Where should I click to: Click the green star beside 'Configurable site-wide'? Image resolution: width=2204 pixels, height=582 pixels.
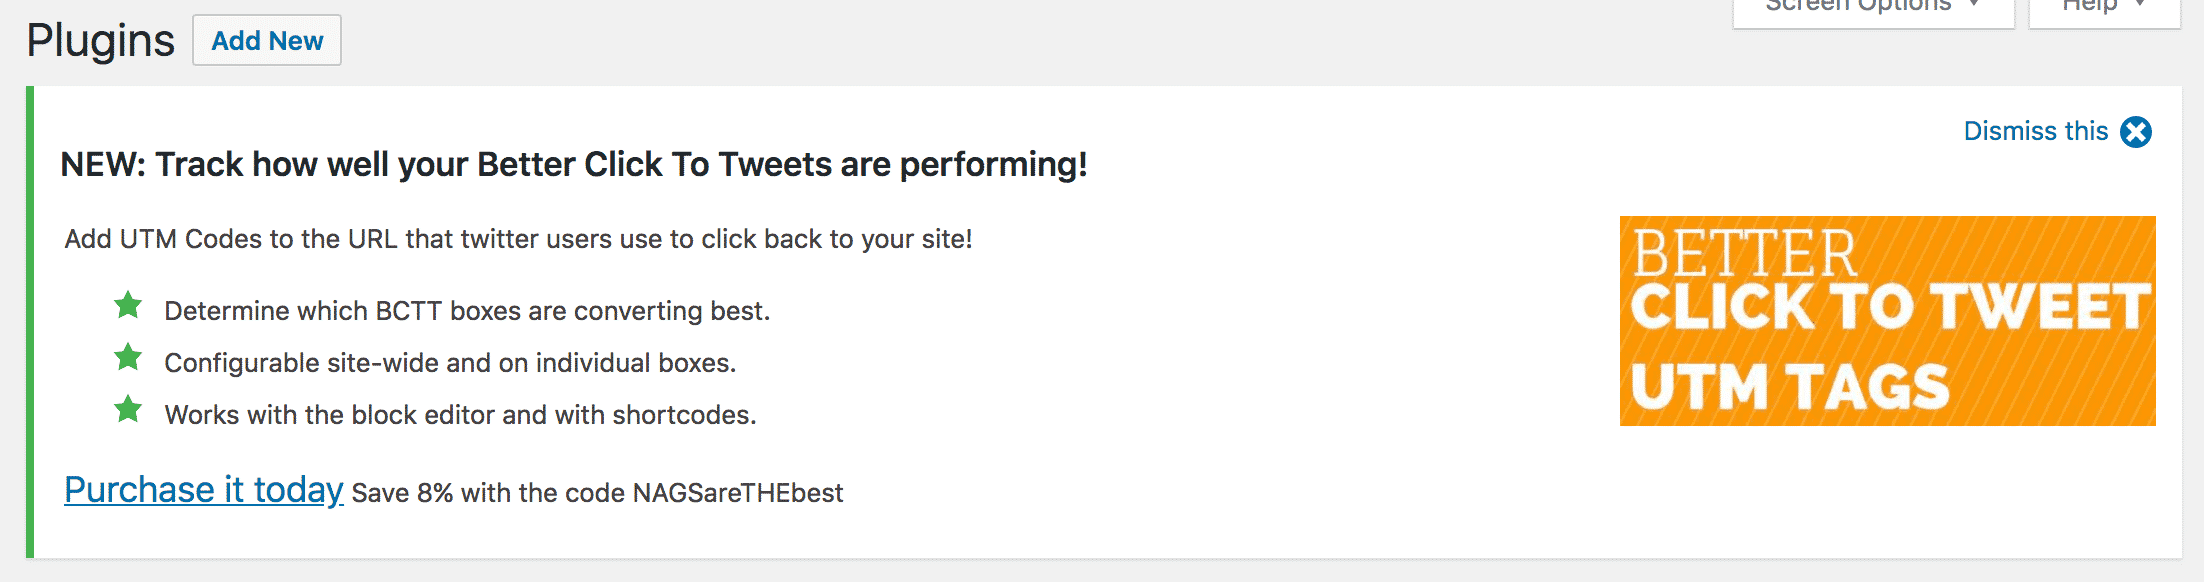pyautogui.click(x=128, y=357)
